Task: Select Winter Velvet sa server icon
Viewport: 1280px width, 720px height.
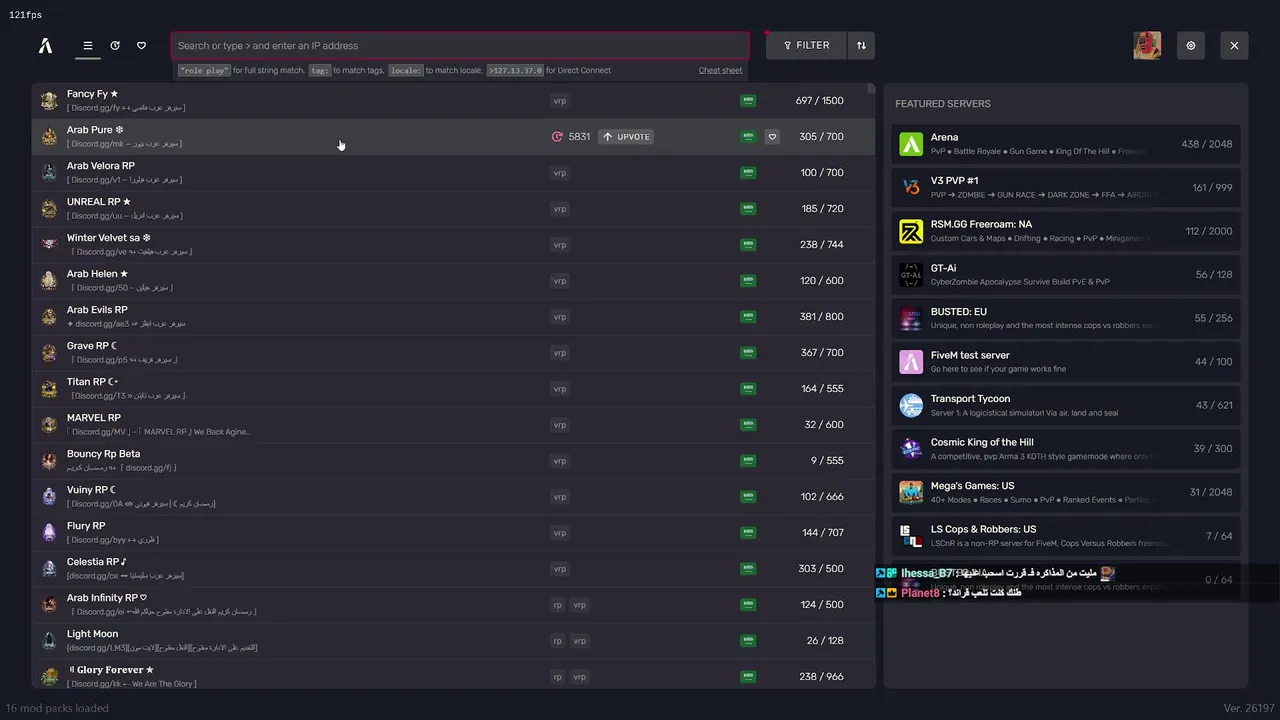Action: point(49,245)
